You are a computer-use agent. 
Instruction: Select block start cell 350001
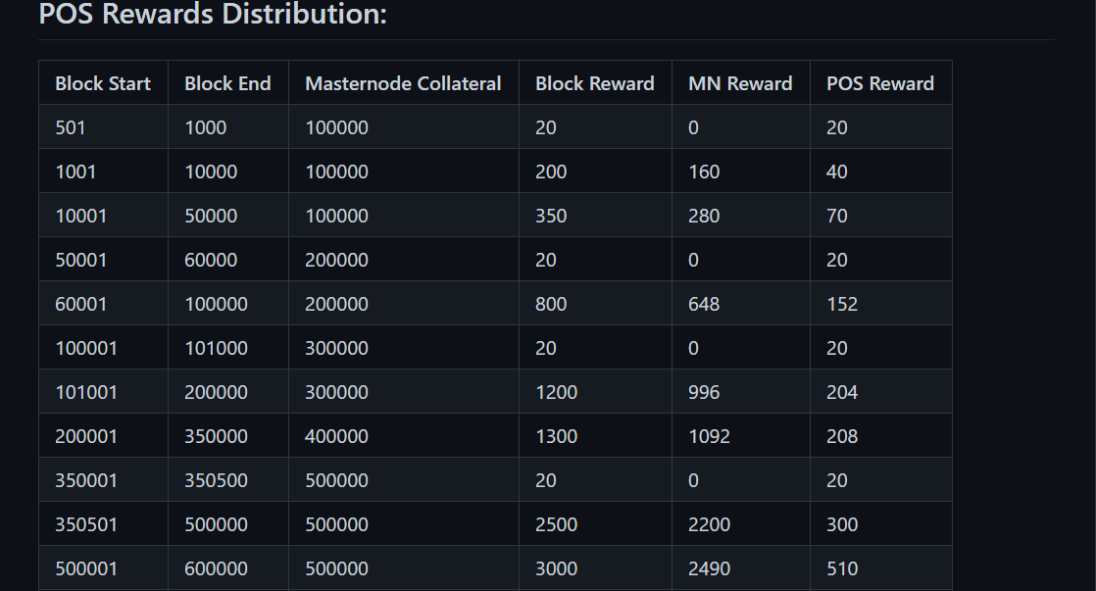(86, 479)
